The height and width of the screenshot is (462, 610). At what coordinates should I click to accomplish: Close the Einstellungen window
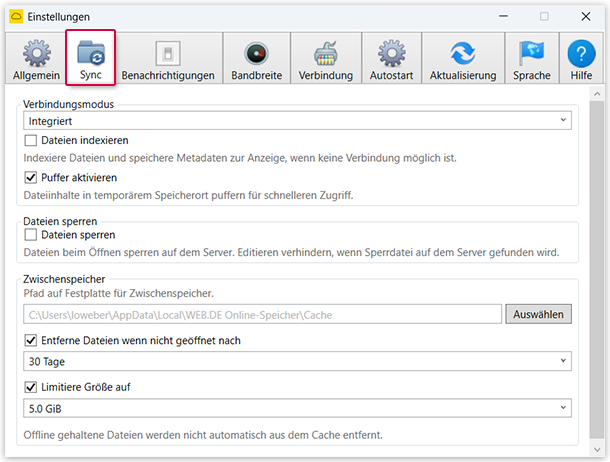coord(586,16)
